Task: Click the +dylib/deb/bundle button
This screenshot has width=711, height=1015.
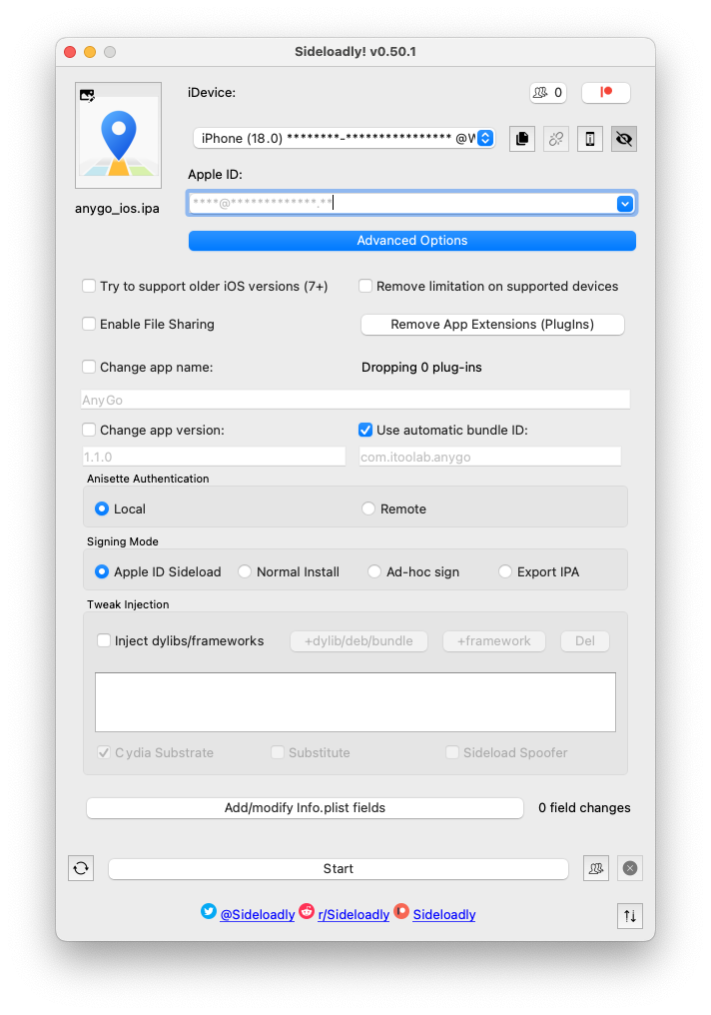Action: (x=359, y=641)
